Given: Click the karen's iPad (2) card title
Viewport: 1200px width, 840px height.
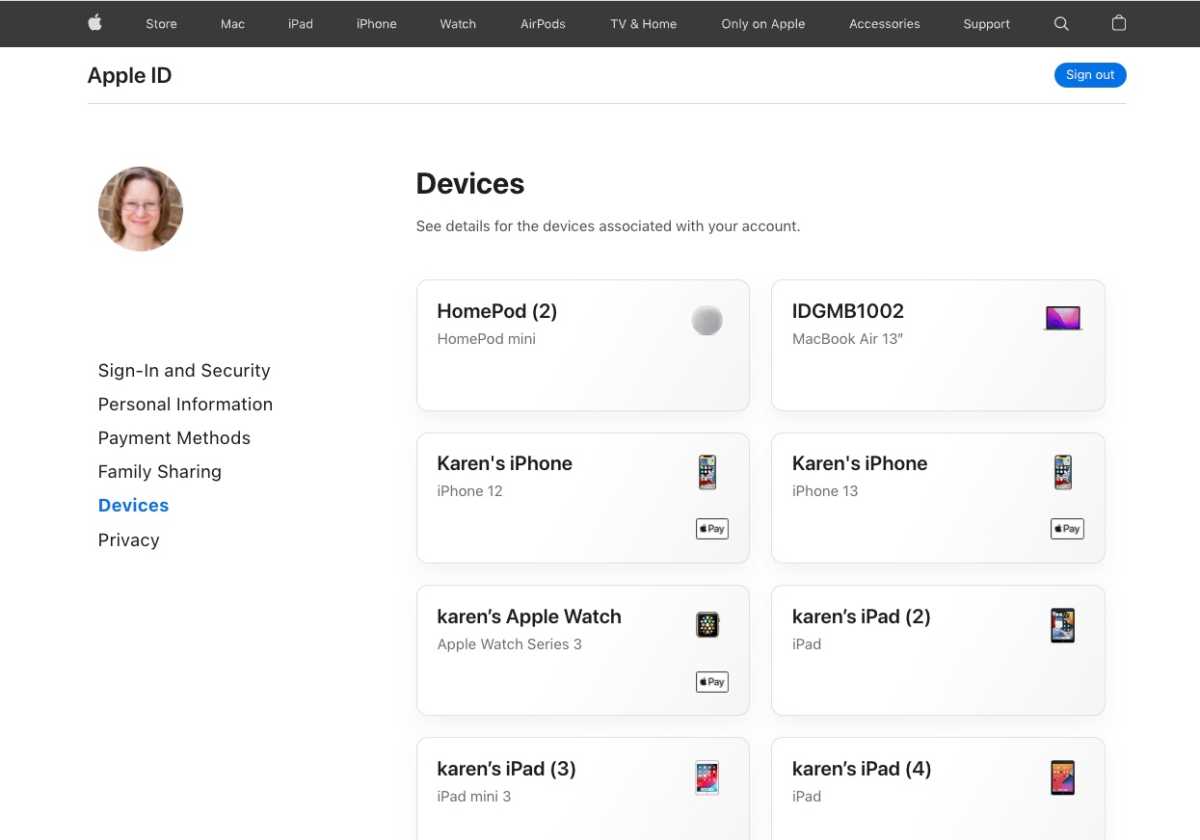Looking at the screenshot, I should click(861, 617).
